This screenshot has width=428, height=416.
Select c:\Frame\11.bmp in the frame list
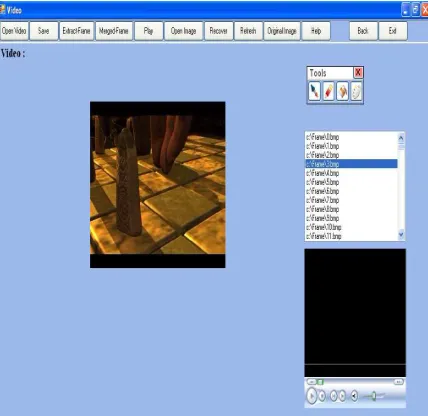(351, 236)
